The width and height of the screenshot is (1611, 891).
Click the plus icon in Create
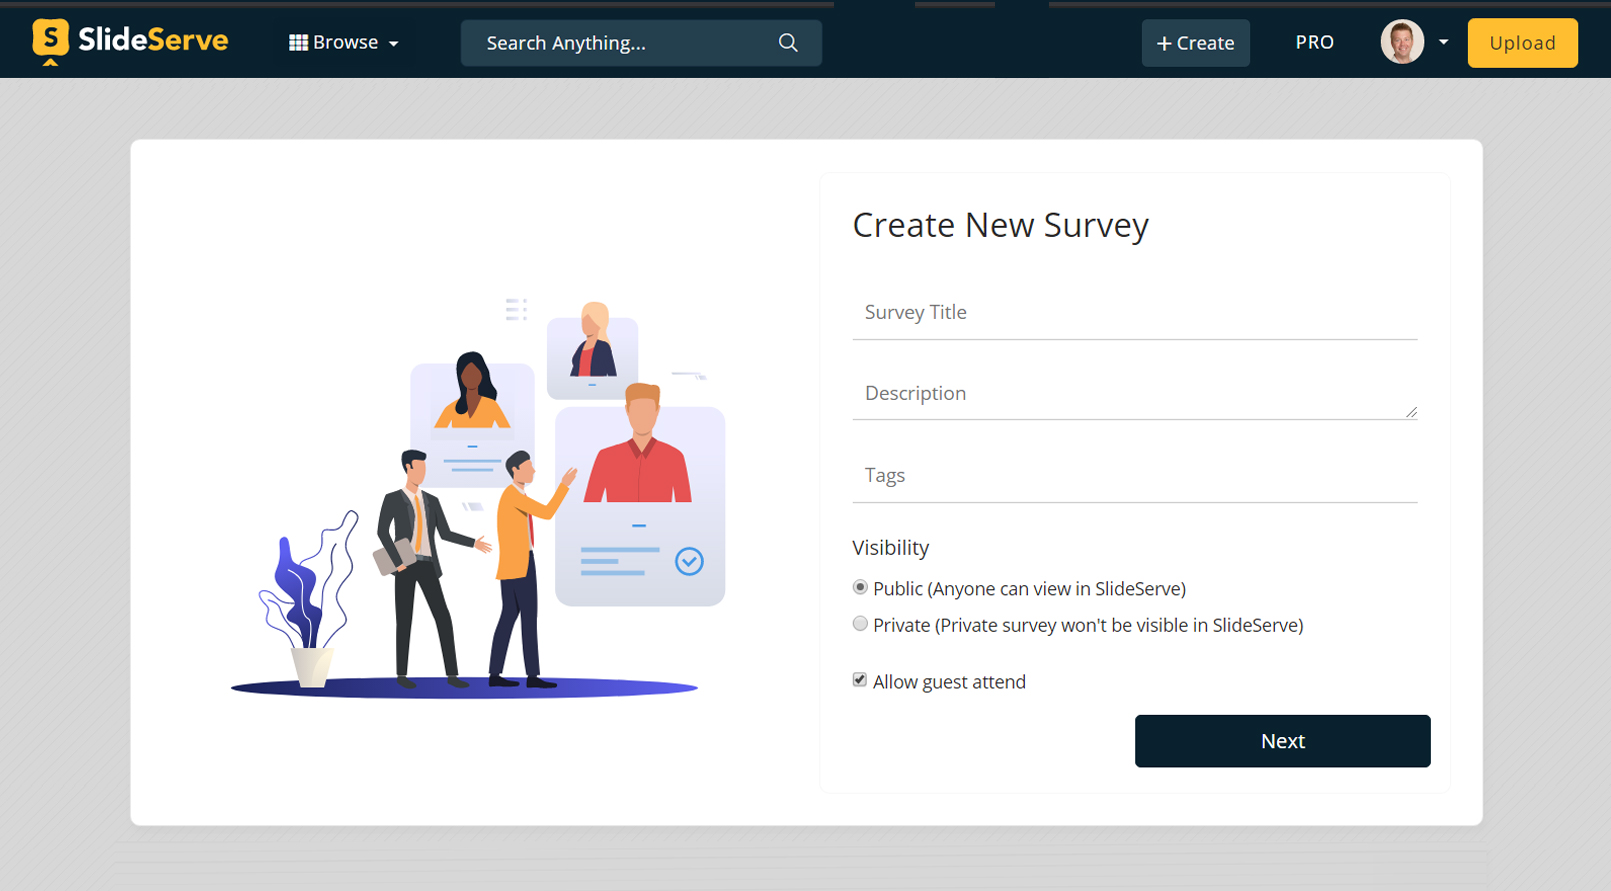pos(1164,44)
